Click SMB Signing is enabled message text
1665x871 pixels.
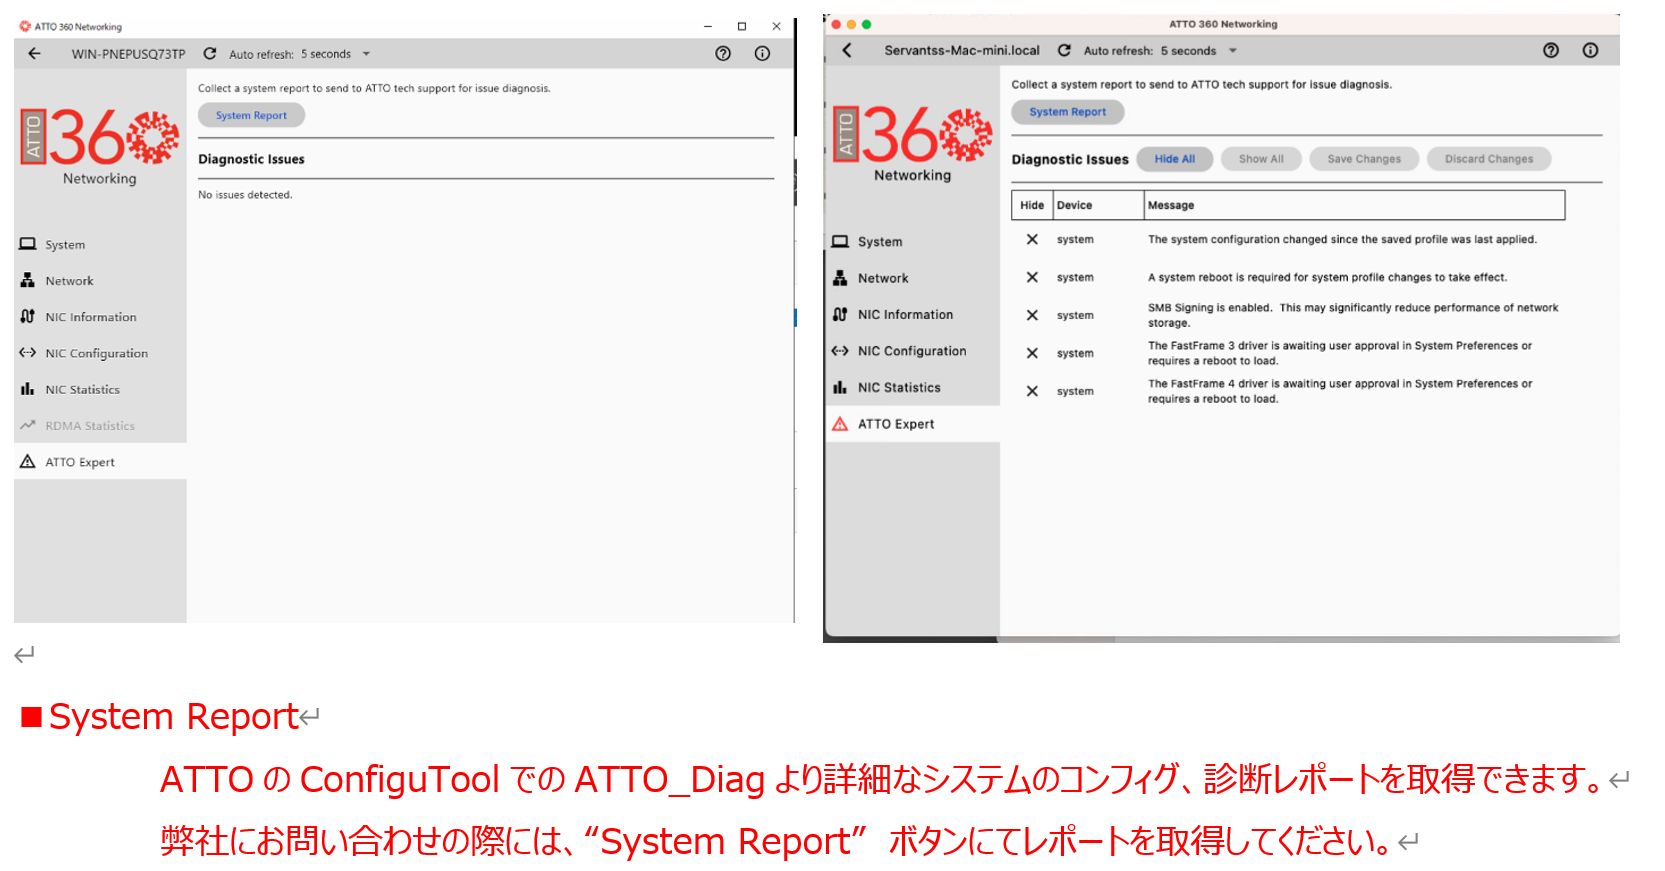tap(1352, 315)
